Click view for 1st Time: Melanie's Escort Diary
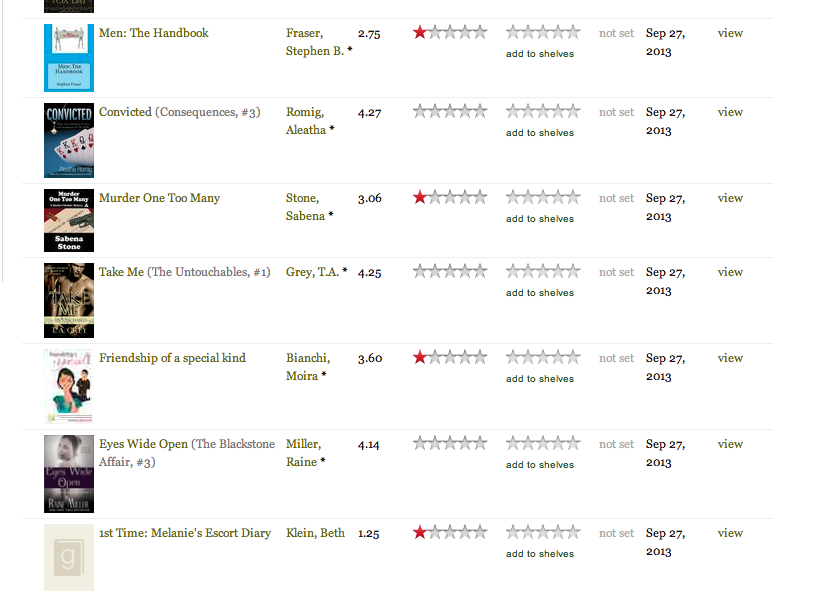813x596 pixels. tap(730, 533)
